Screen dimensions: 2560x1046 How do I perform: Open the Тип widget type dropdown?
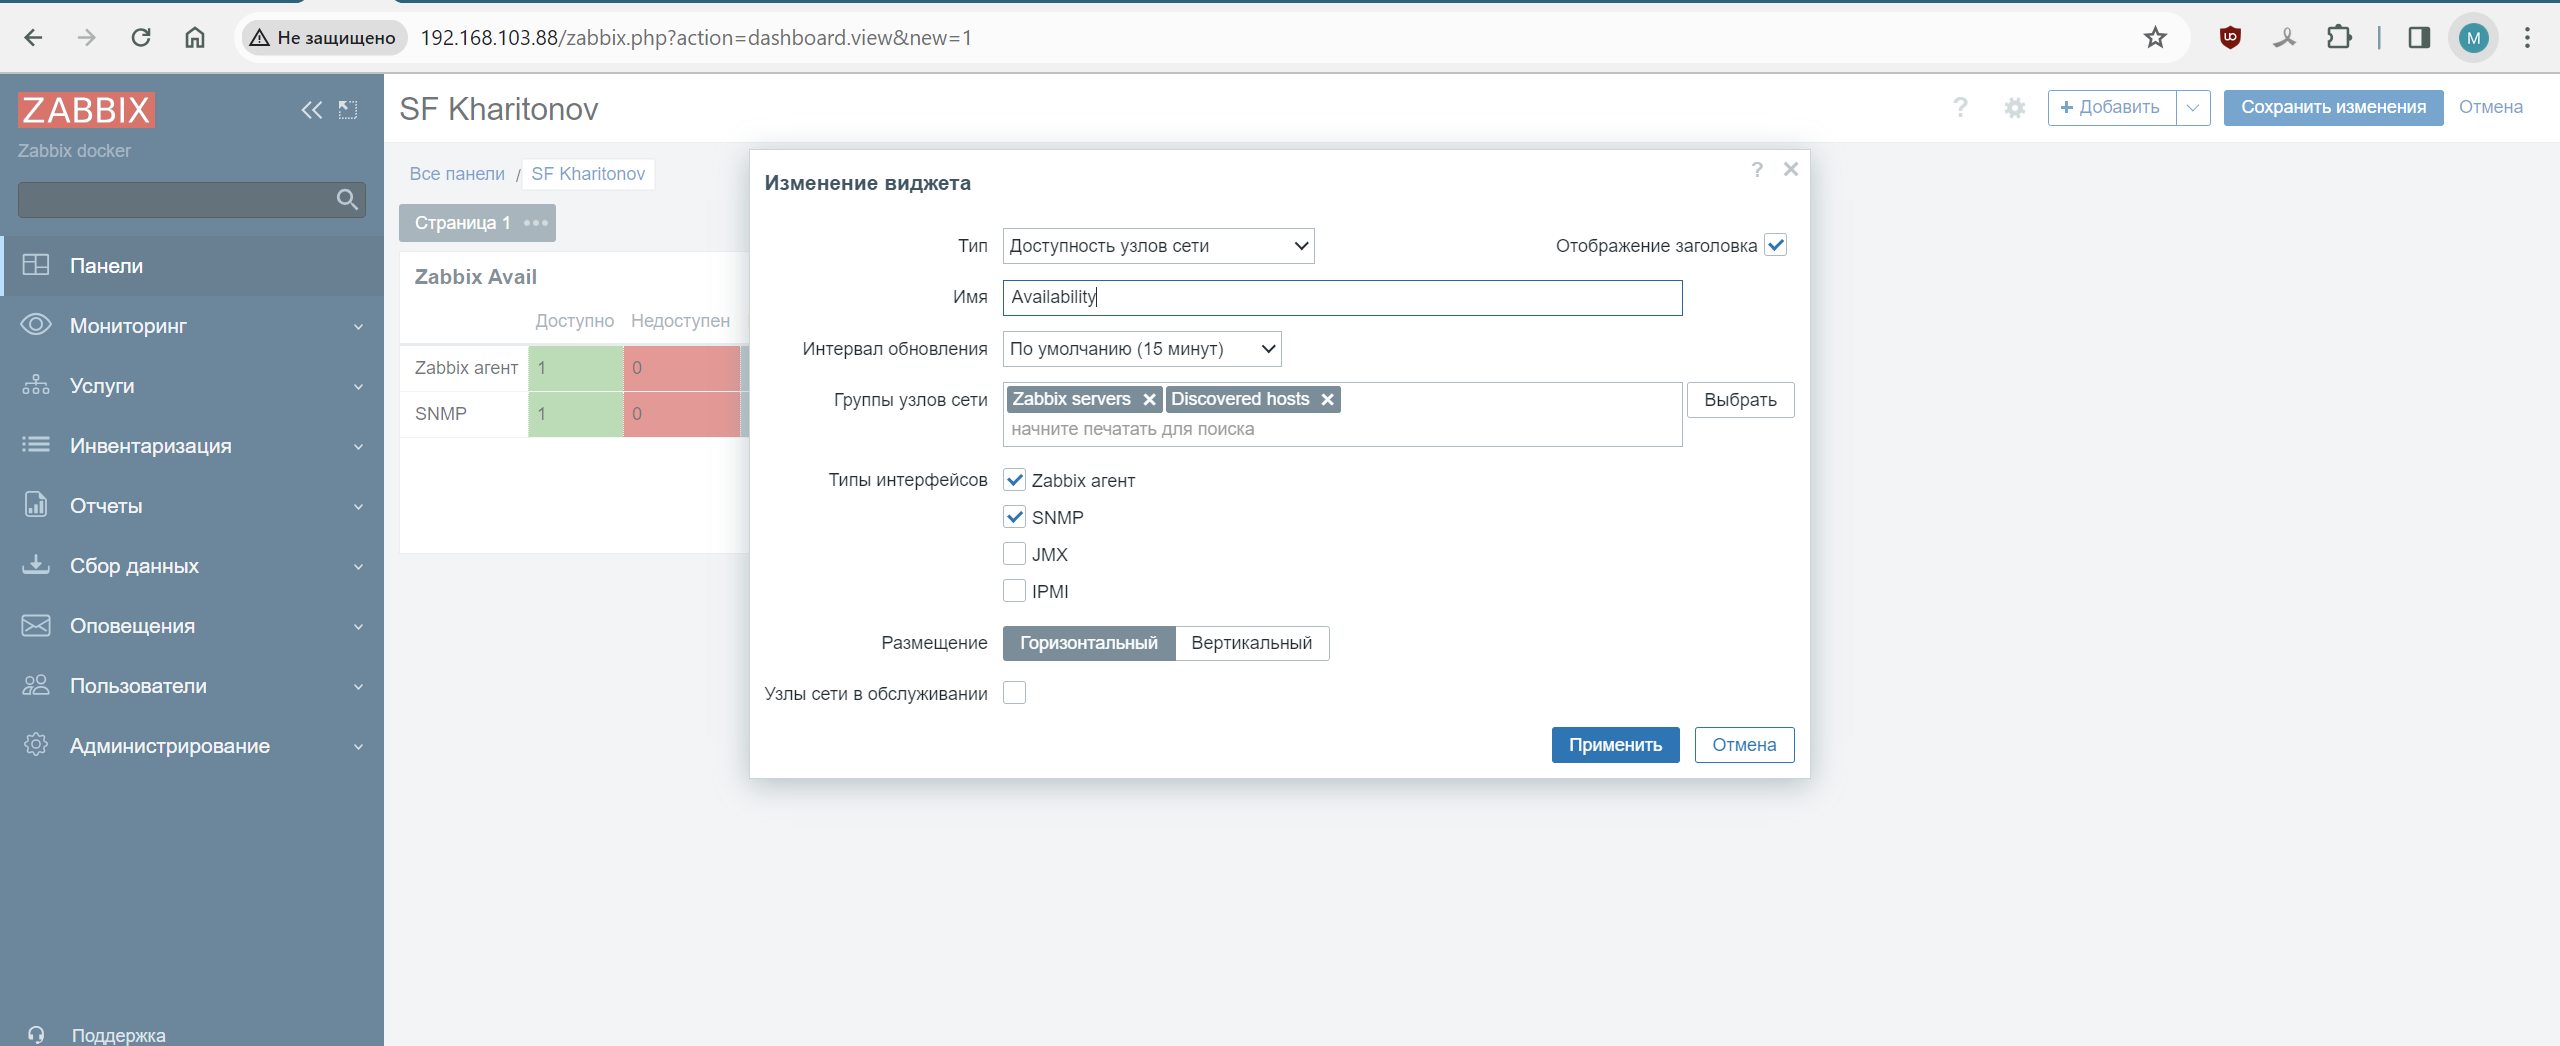1157,246
